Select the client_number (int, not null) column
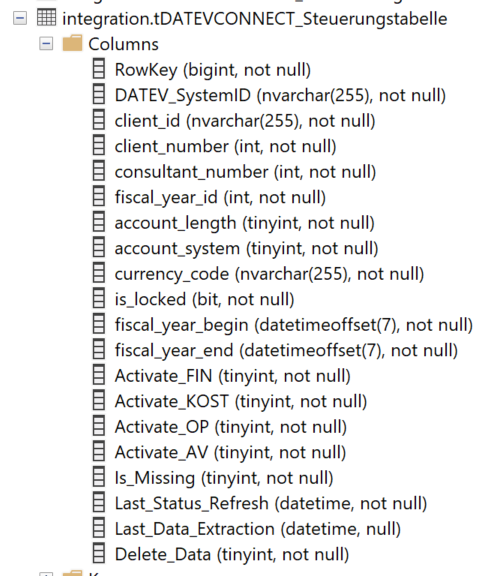 [225, 146]
